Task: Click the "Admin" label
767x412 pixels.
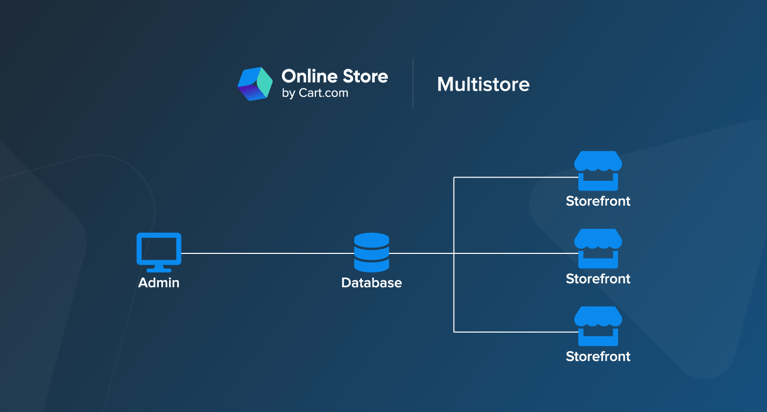Action: click(x=159, y=283)
